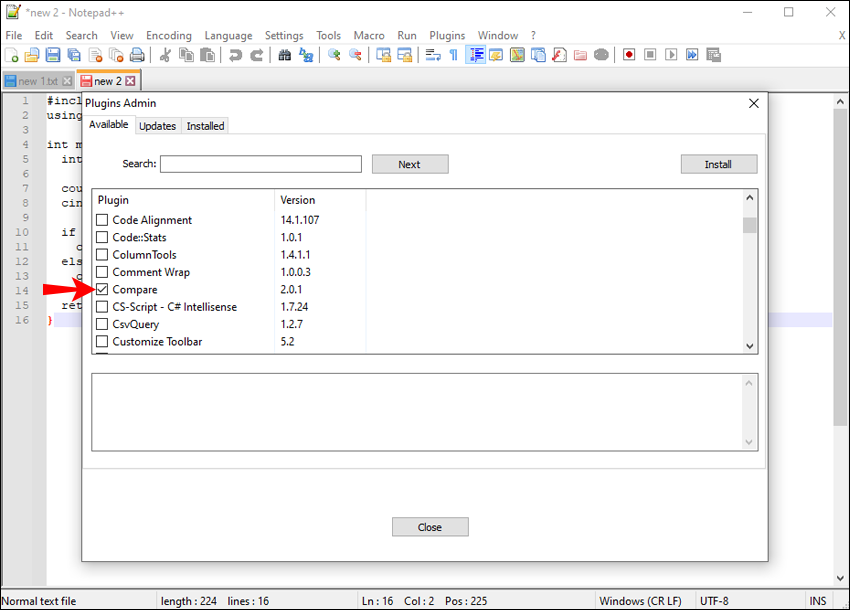
Task: Open Folder as Workspace icon
Action: click(x=580, y=55)
